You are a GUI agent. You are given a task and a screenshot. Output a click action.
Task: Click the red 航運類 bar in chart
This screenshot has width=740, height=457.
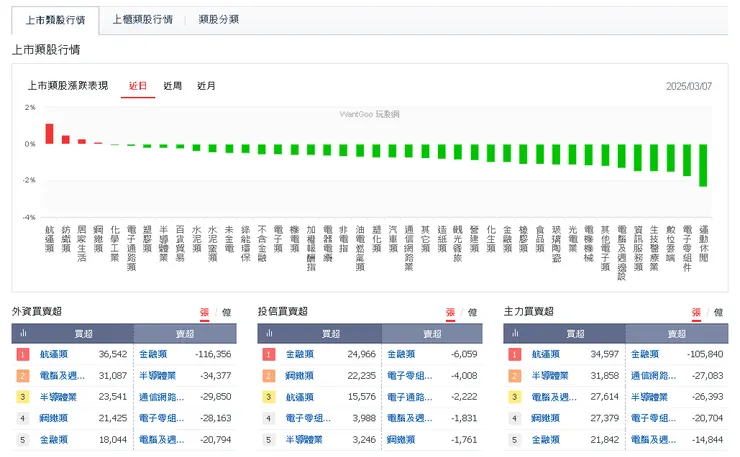(x=49, y=134)
